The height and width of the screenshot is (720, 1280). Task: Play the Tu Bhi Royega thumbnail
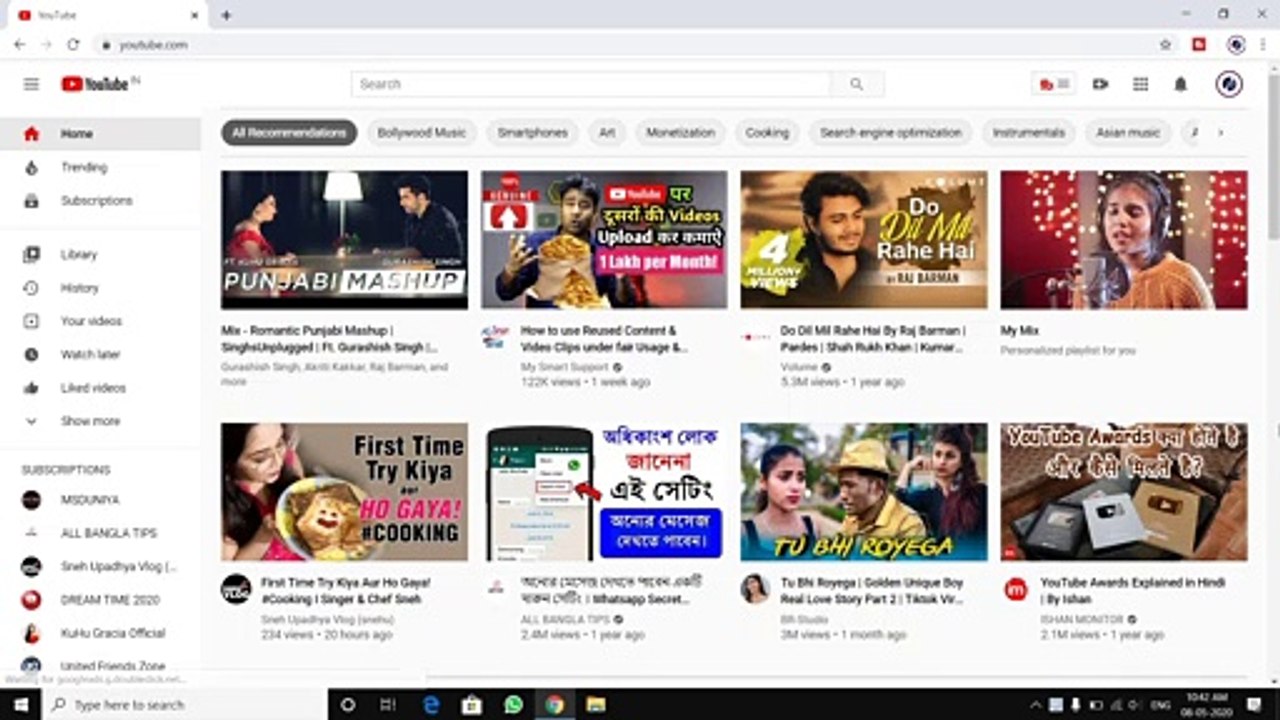click(x=864, y=492)
